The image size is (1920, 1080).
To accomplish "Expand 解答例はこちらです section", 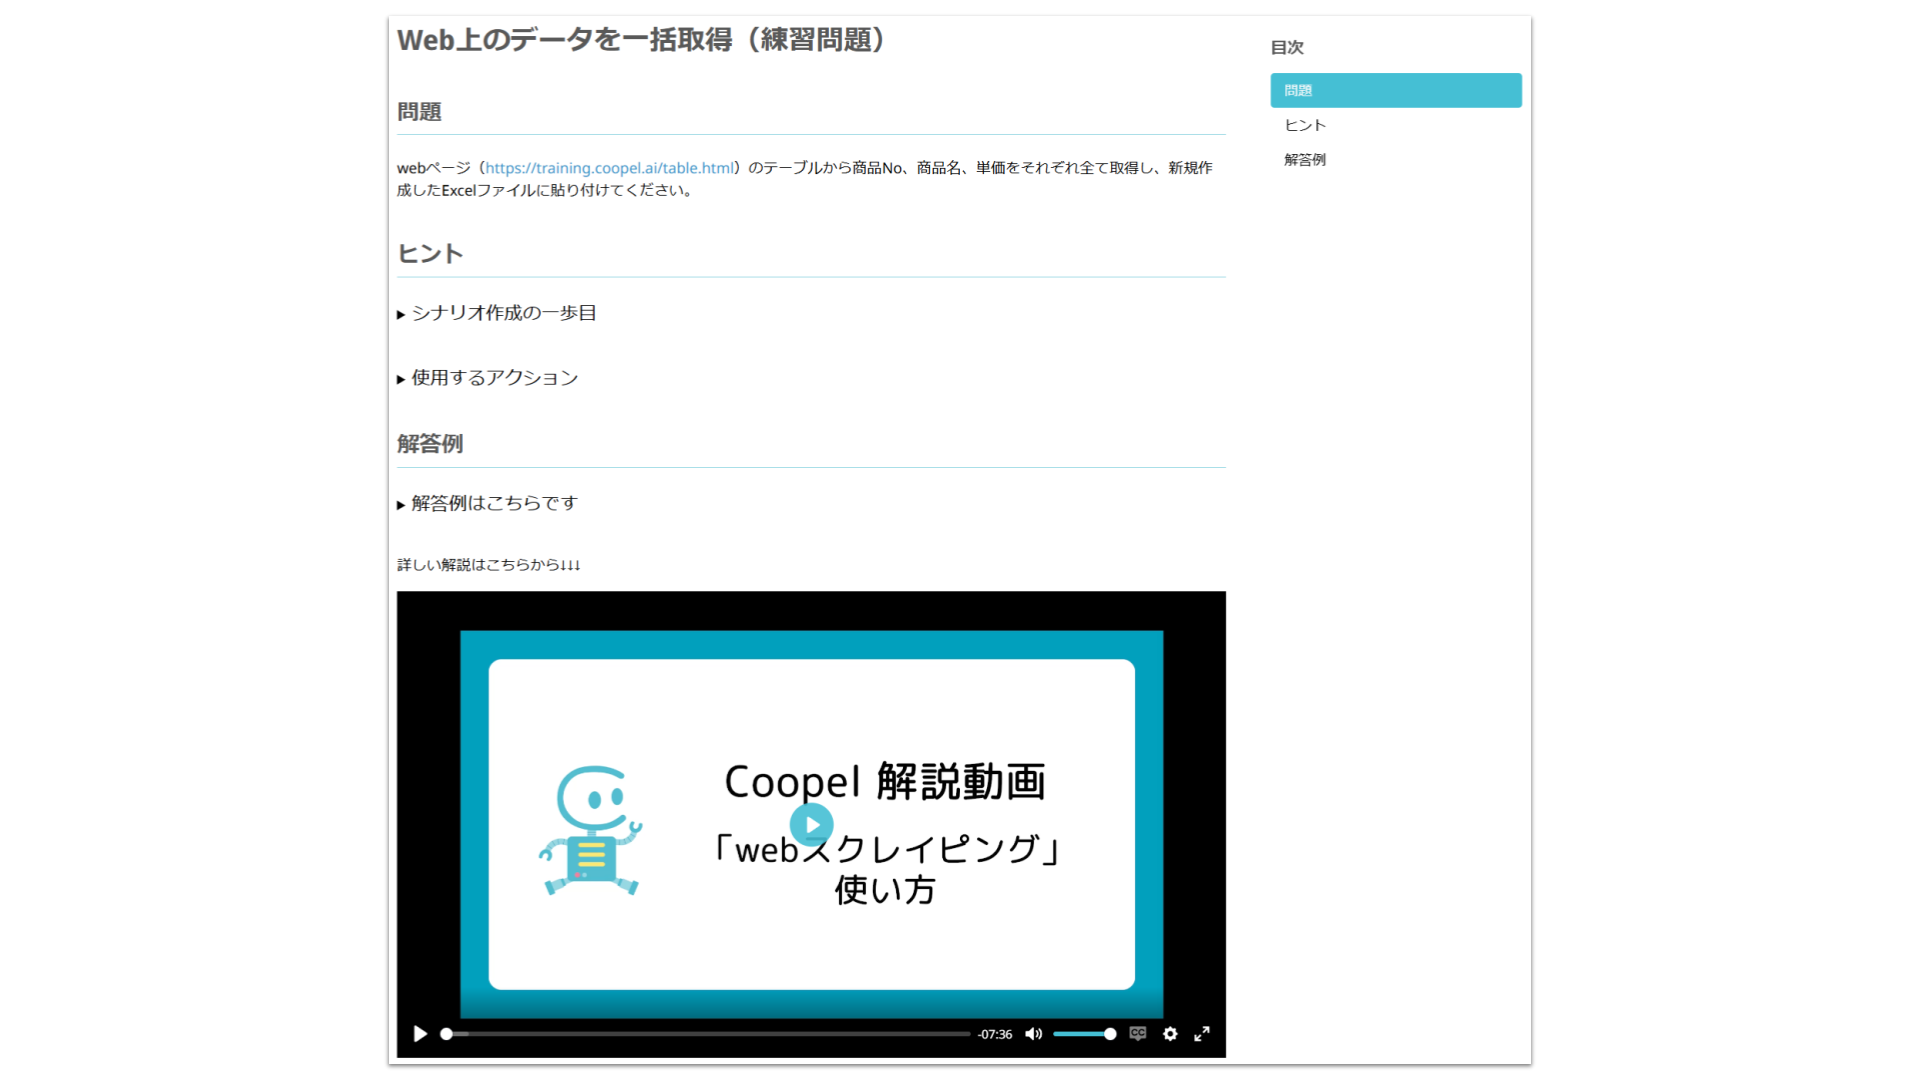I will click(488, 503).
